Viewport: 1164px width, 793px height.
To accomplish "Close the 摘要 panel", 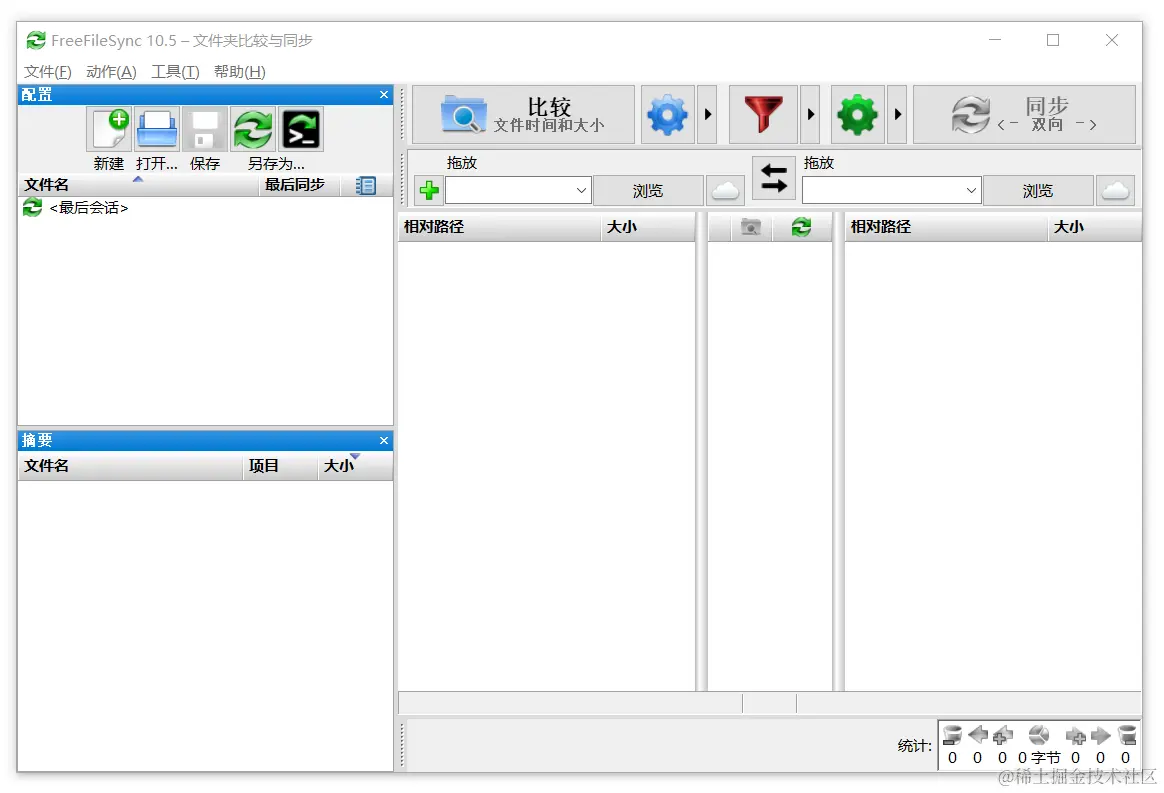I will point(384,440).
